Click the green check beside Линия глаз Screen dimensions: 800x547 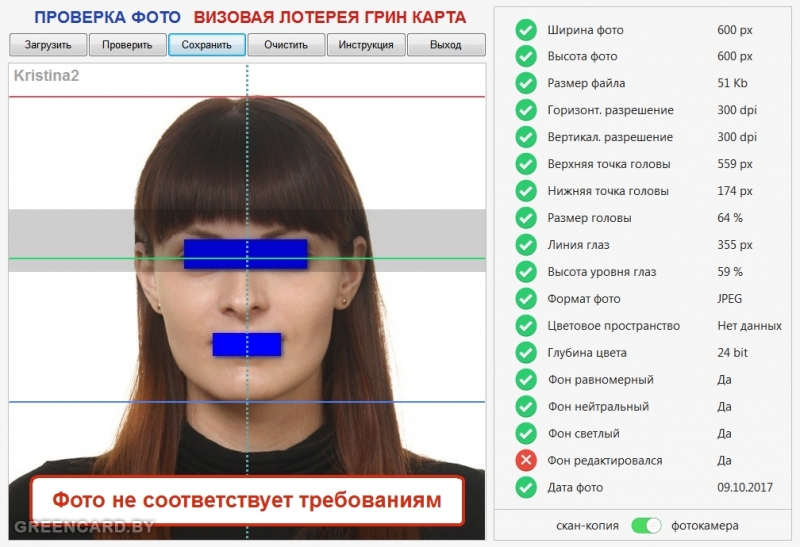point(526,244)
